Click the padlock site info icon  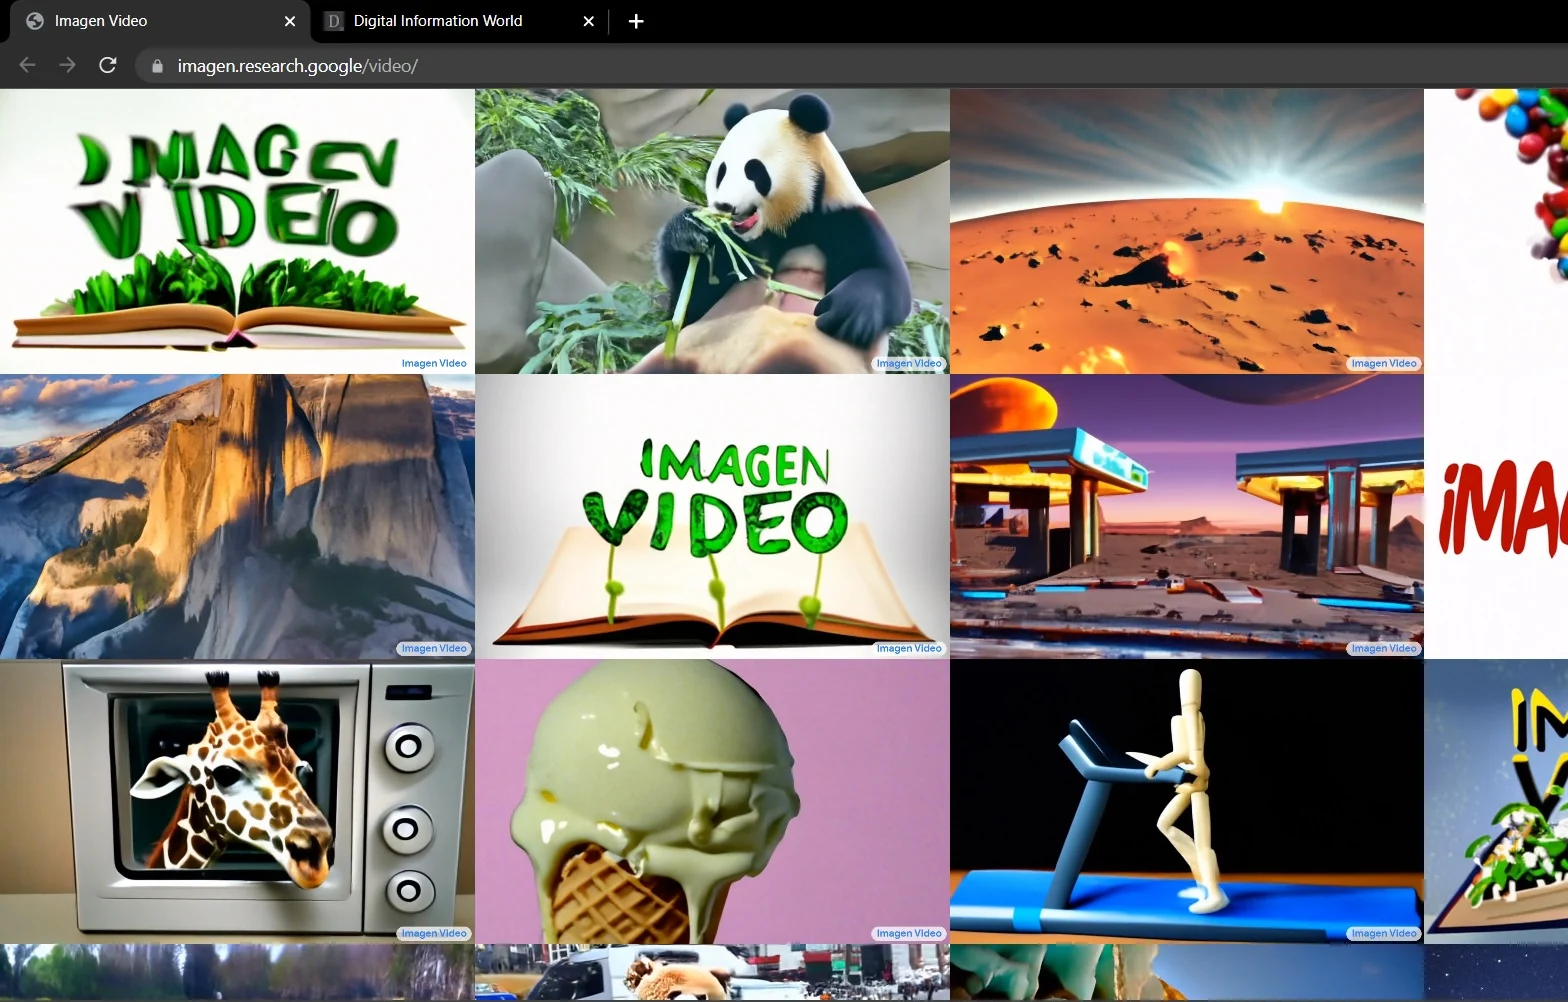coord(157,66)
